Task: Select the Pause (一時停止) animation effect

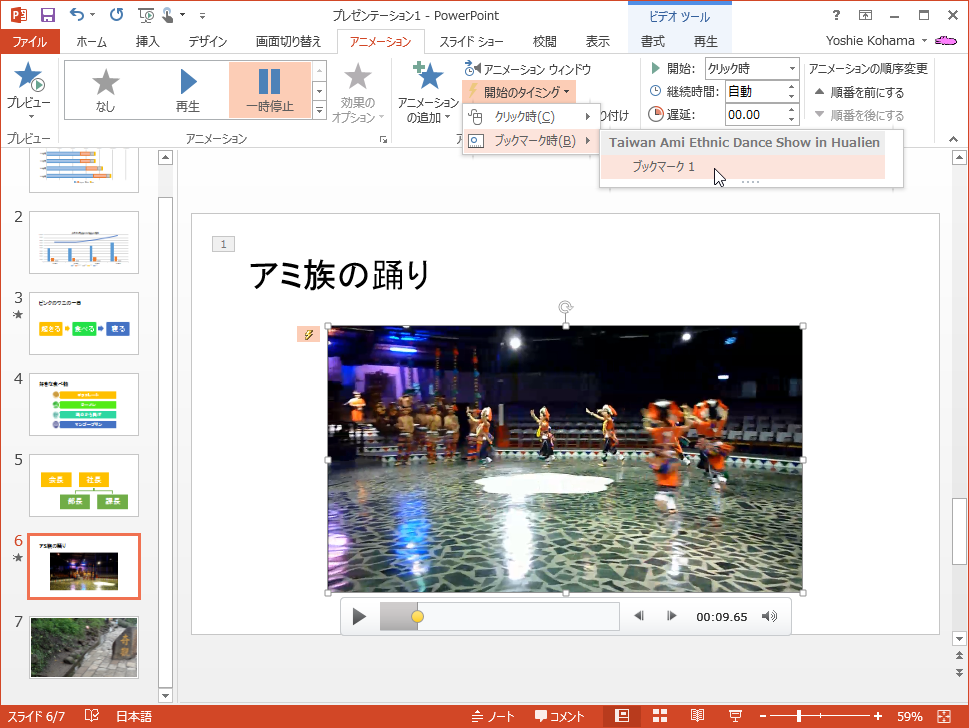Action: pyautogui.click(x=269, y=88)
